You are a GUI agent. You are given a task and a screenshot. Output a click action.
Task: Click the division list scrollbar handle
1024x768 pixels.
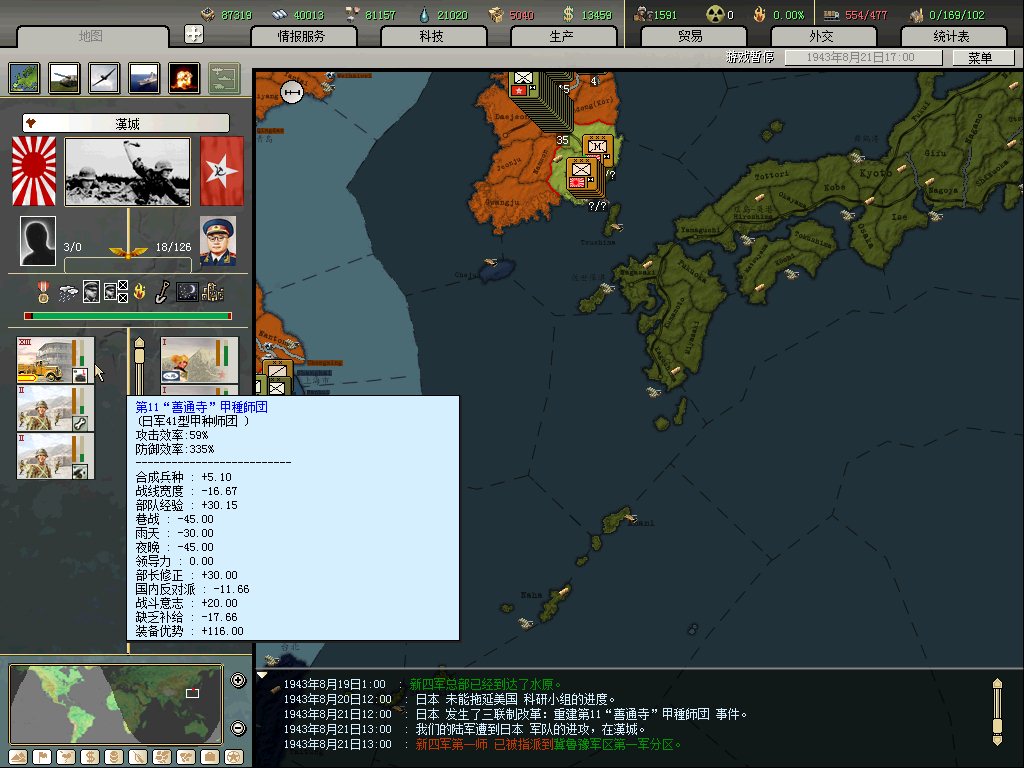point(138,357)
